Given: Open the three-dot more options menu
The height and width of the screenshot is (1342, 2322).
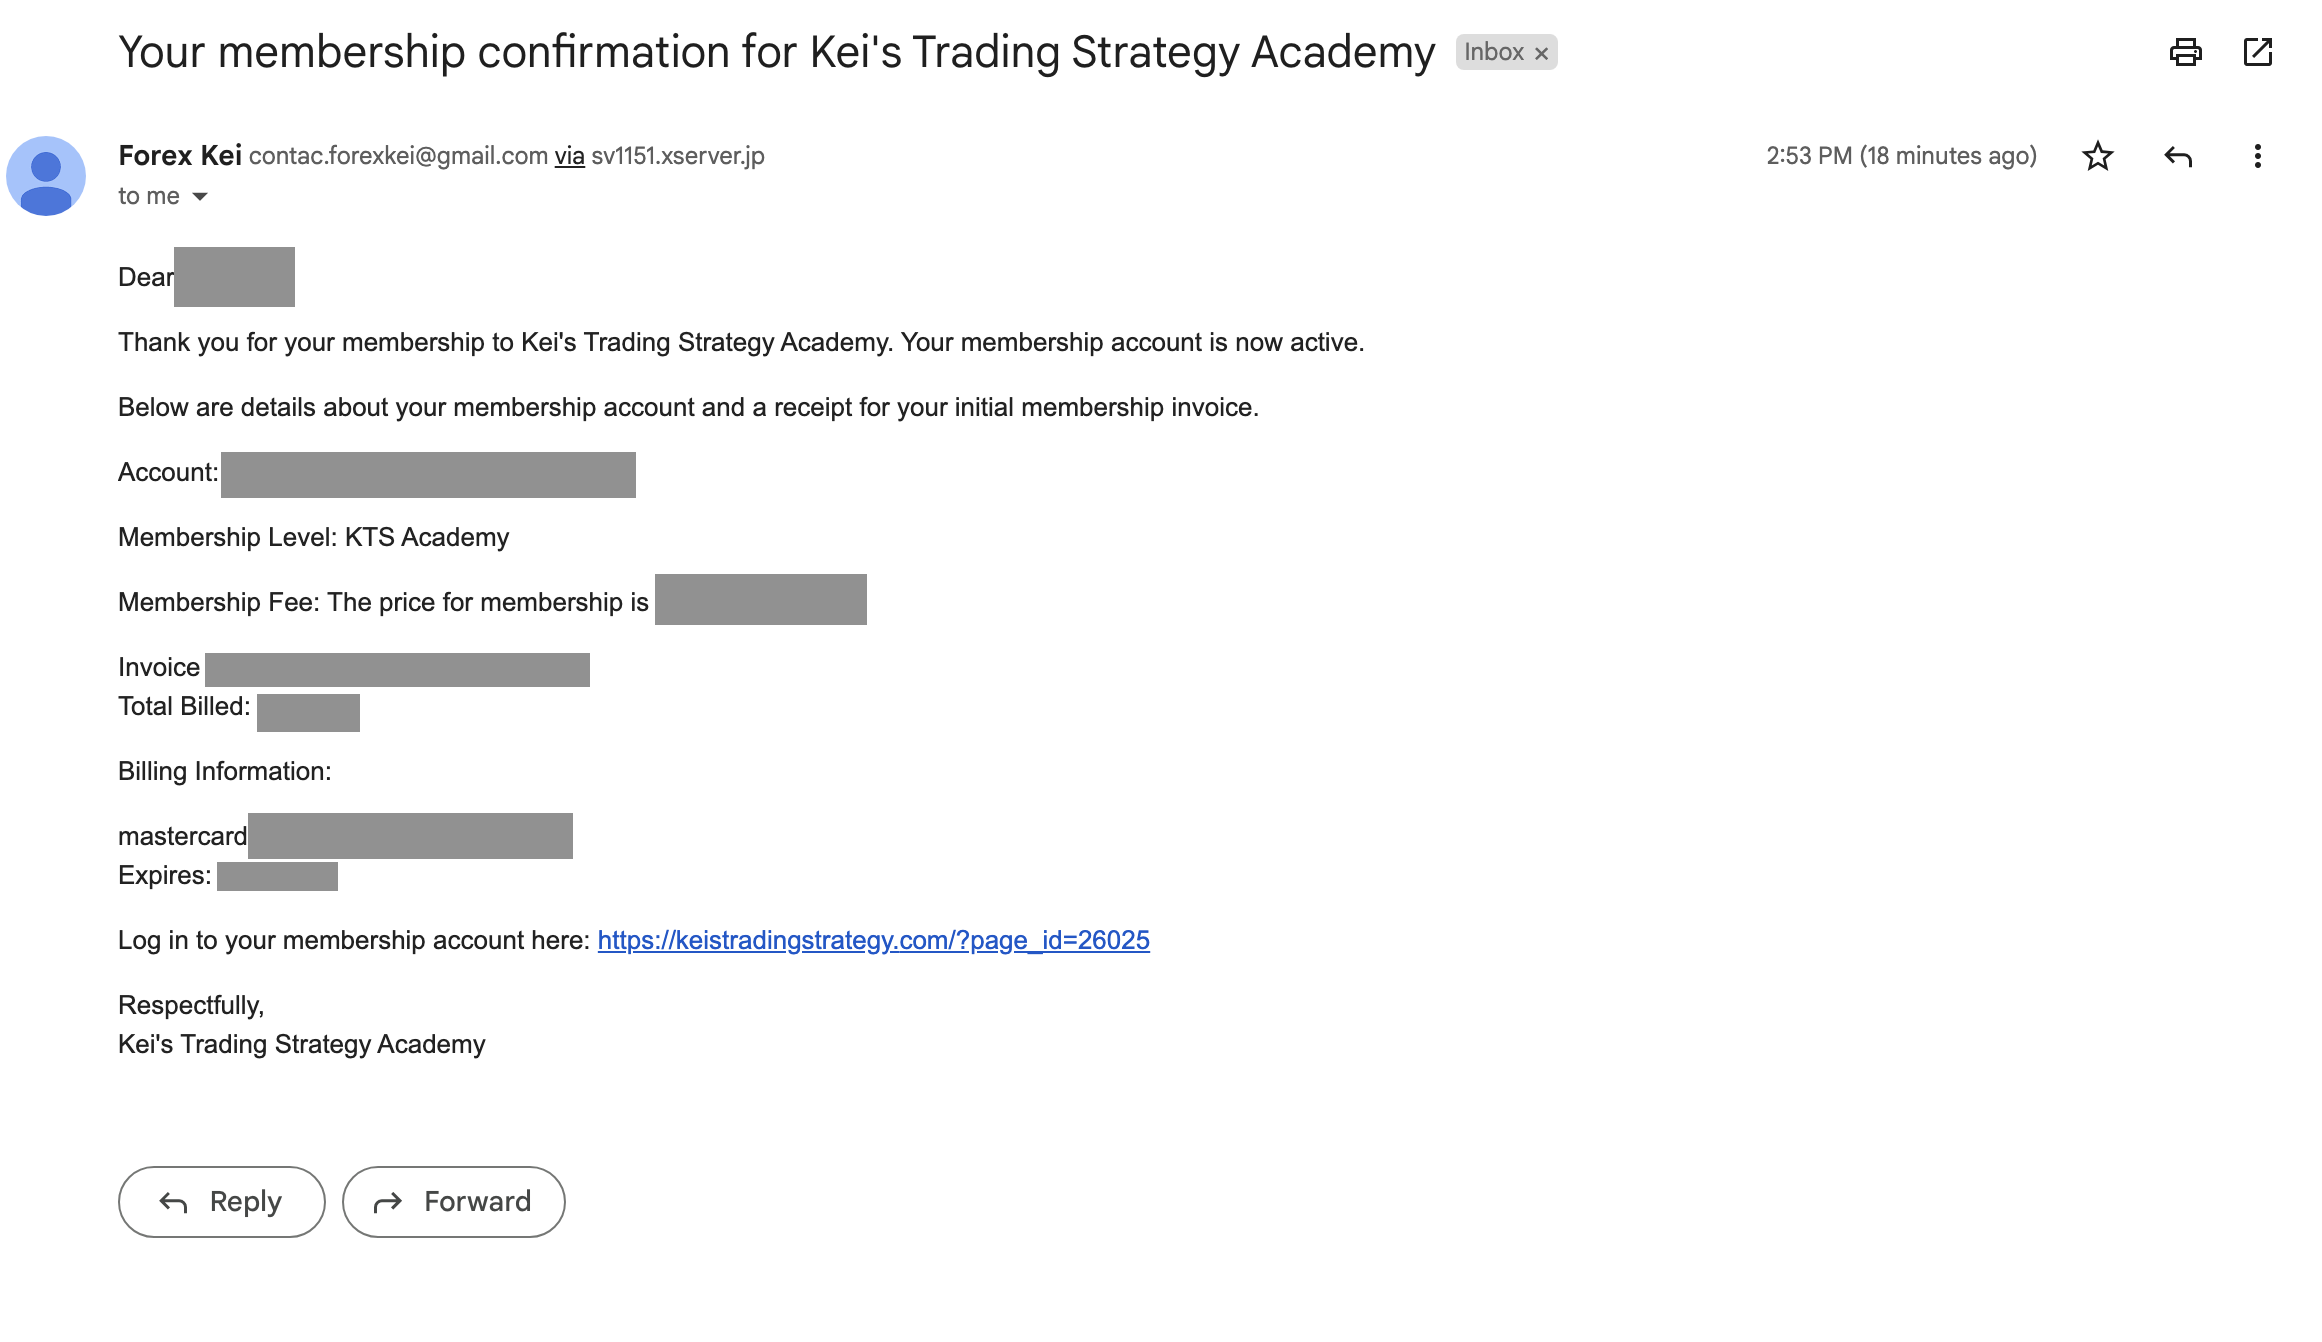Looking at the screenshot, I should [x=2257, y=156].
